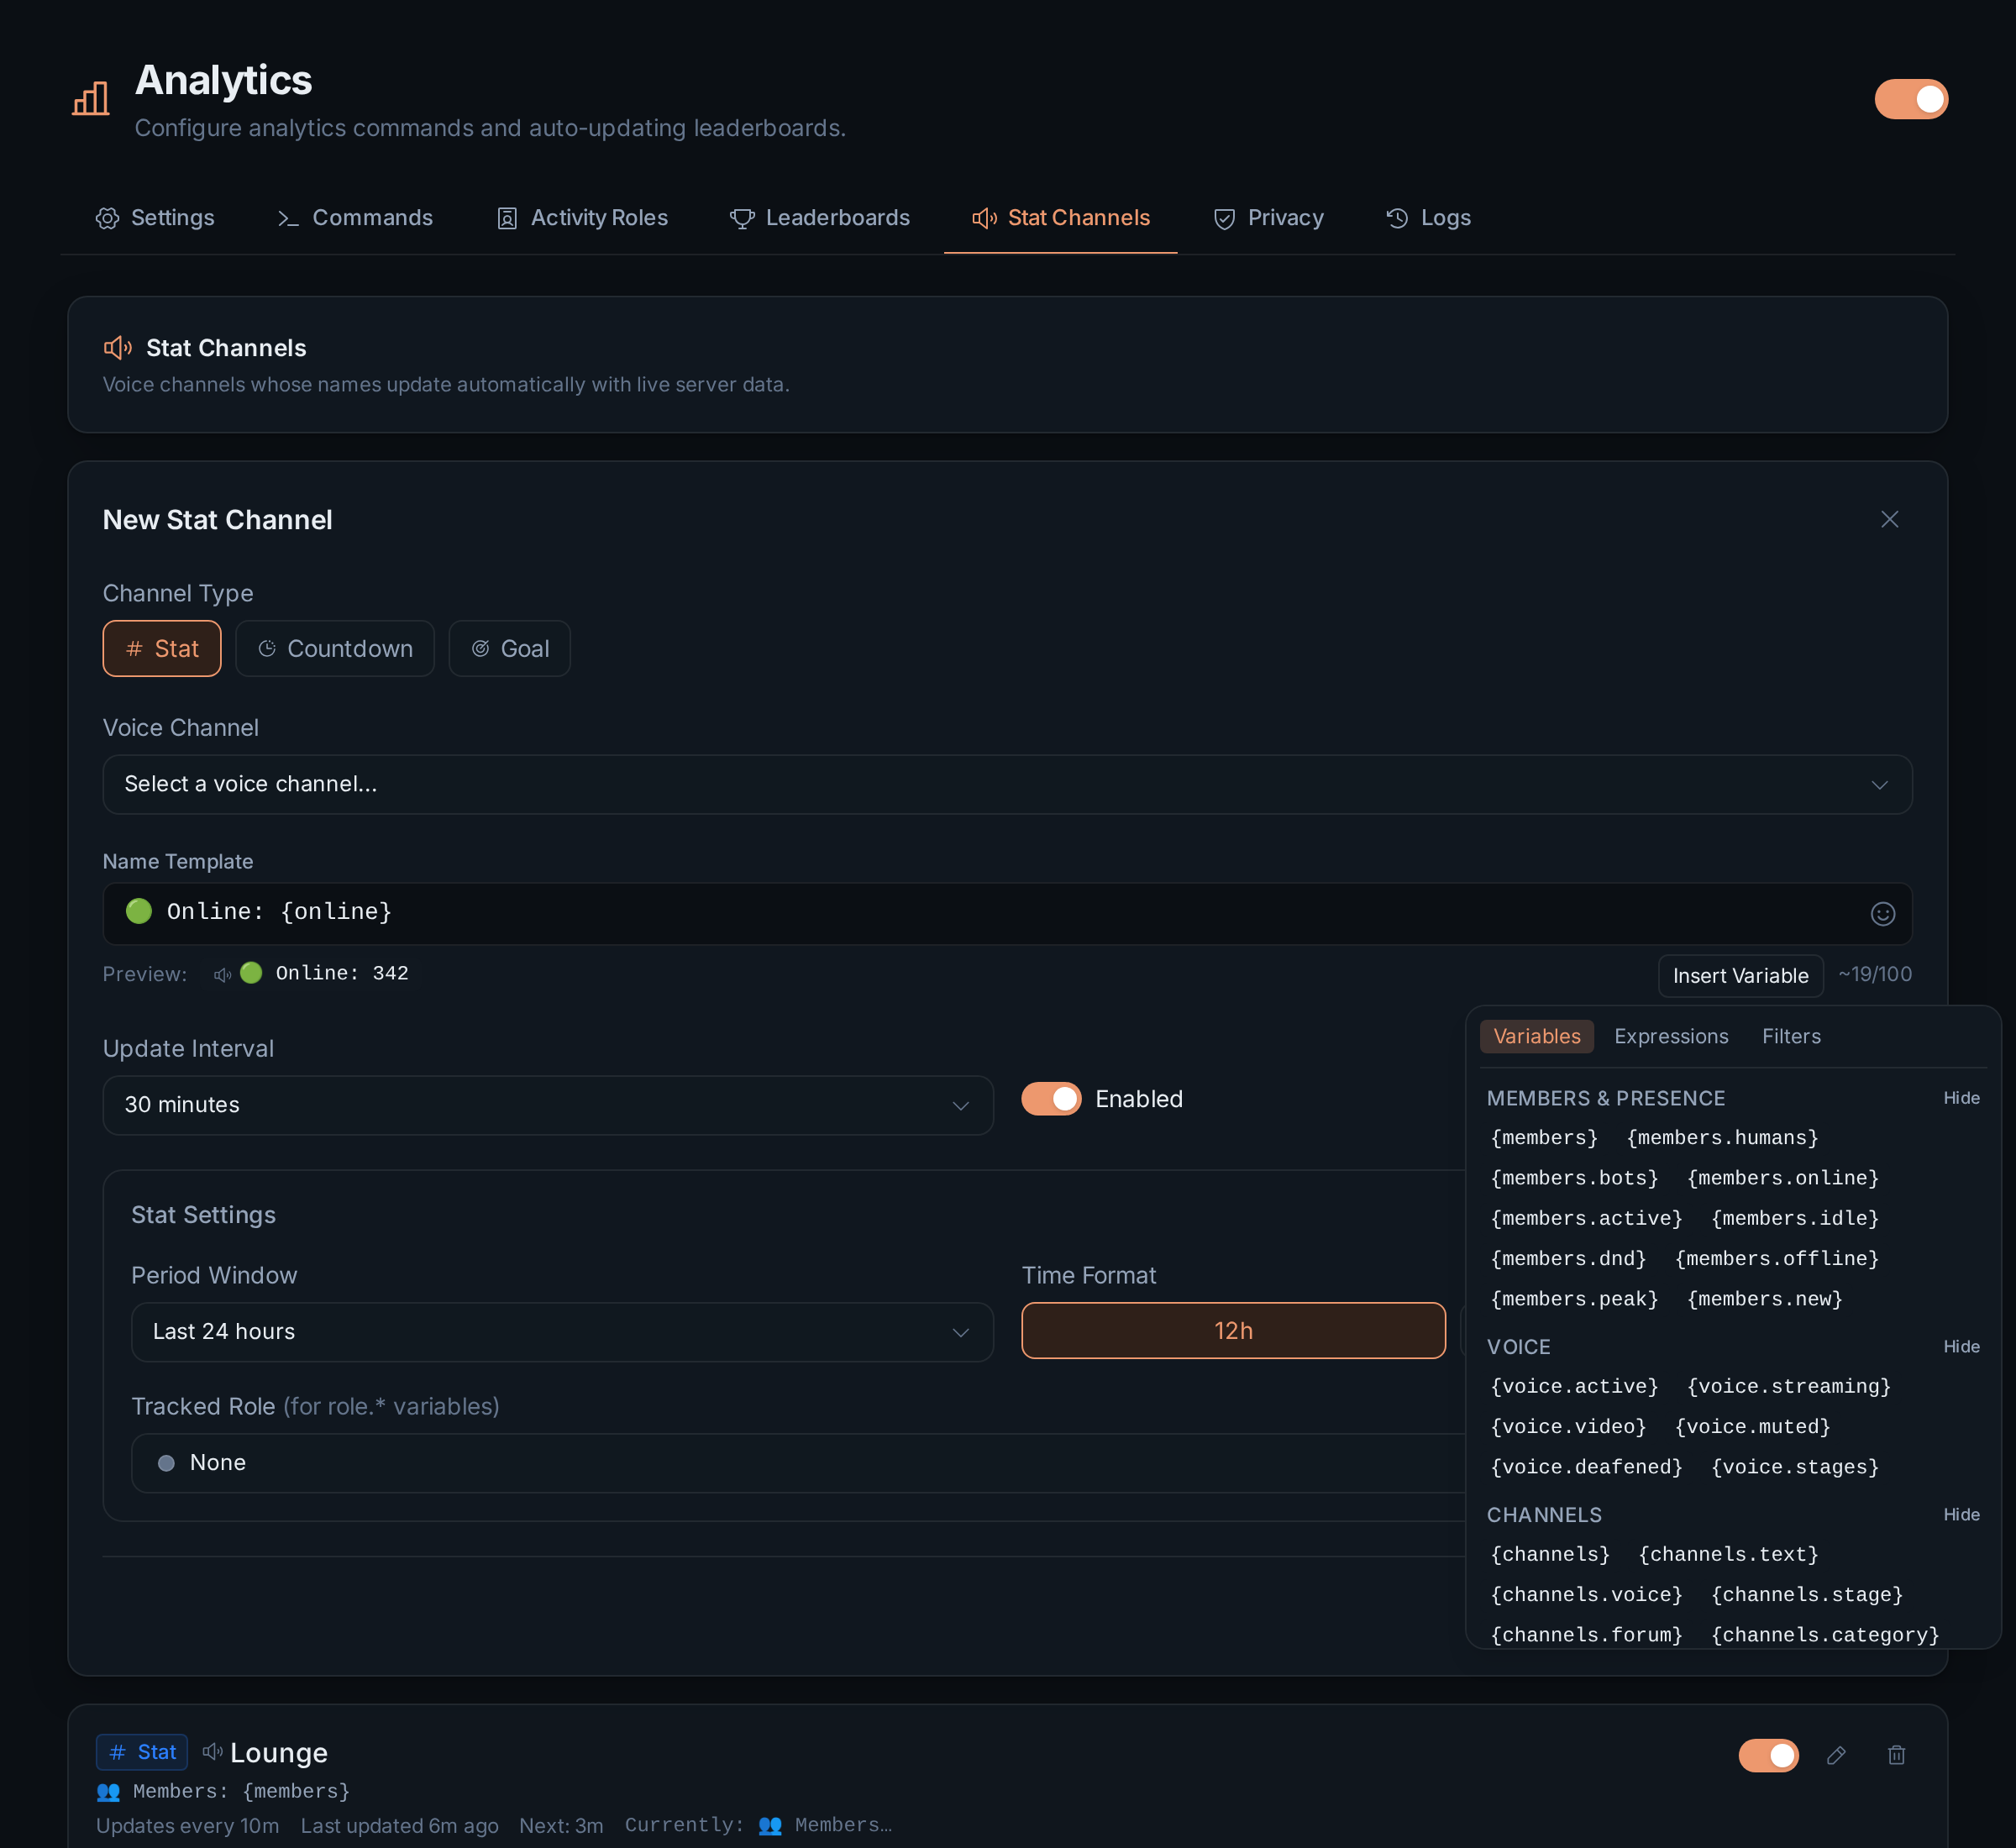Toggle the main Analytics module switch
The height and width of the screenshot is (1848, 2016).
pos(1911,99)
